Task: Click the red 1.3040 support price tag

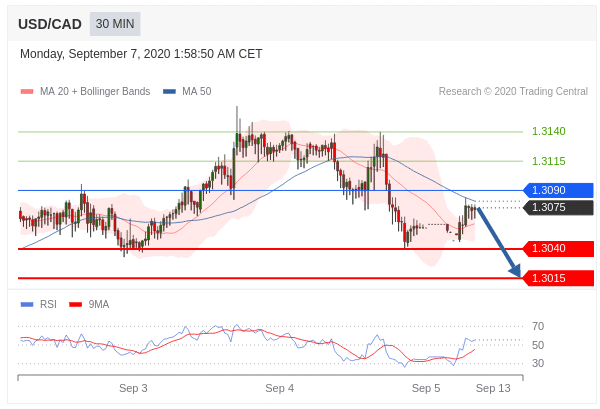Action: [558, 249]
